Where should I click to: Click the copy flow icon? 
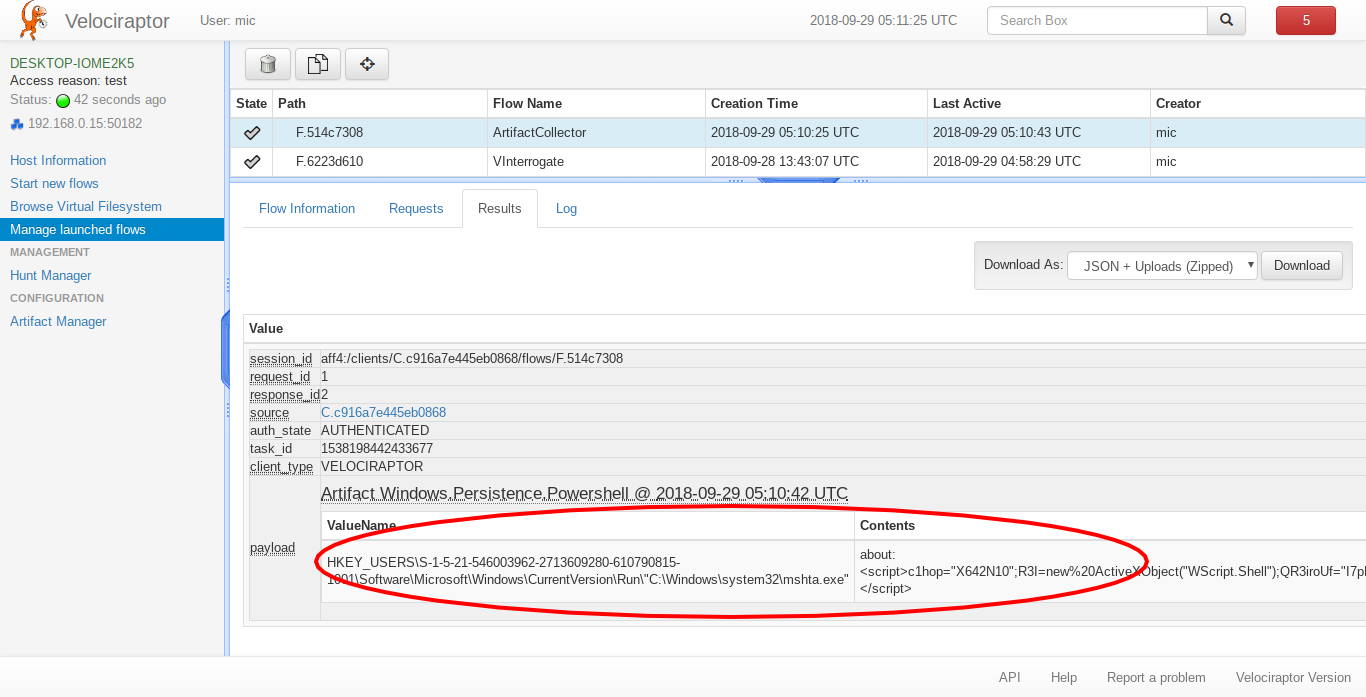[317, 65]
